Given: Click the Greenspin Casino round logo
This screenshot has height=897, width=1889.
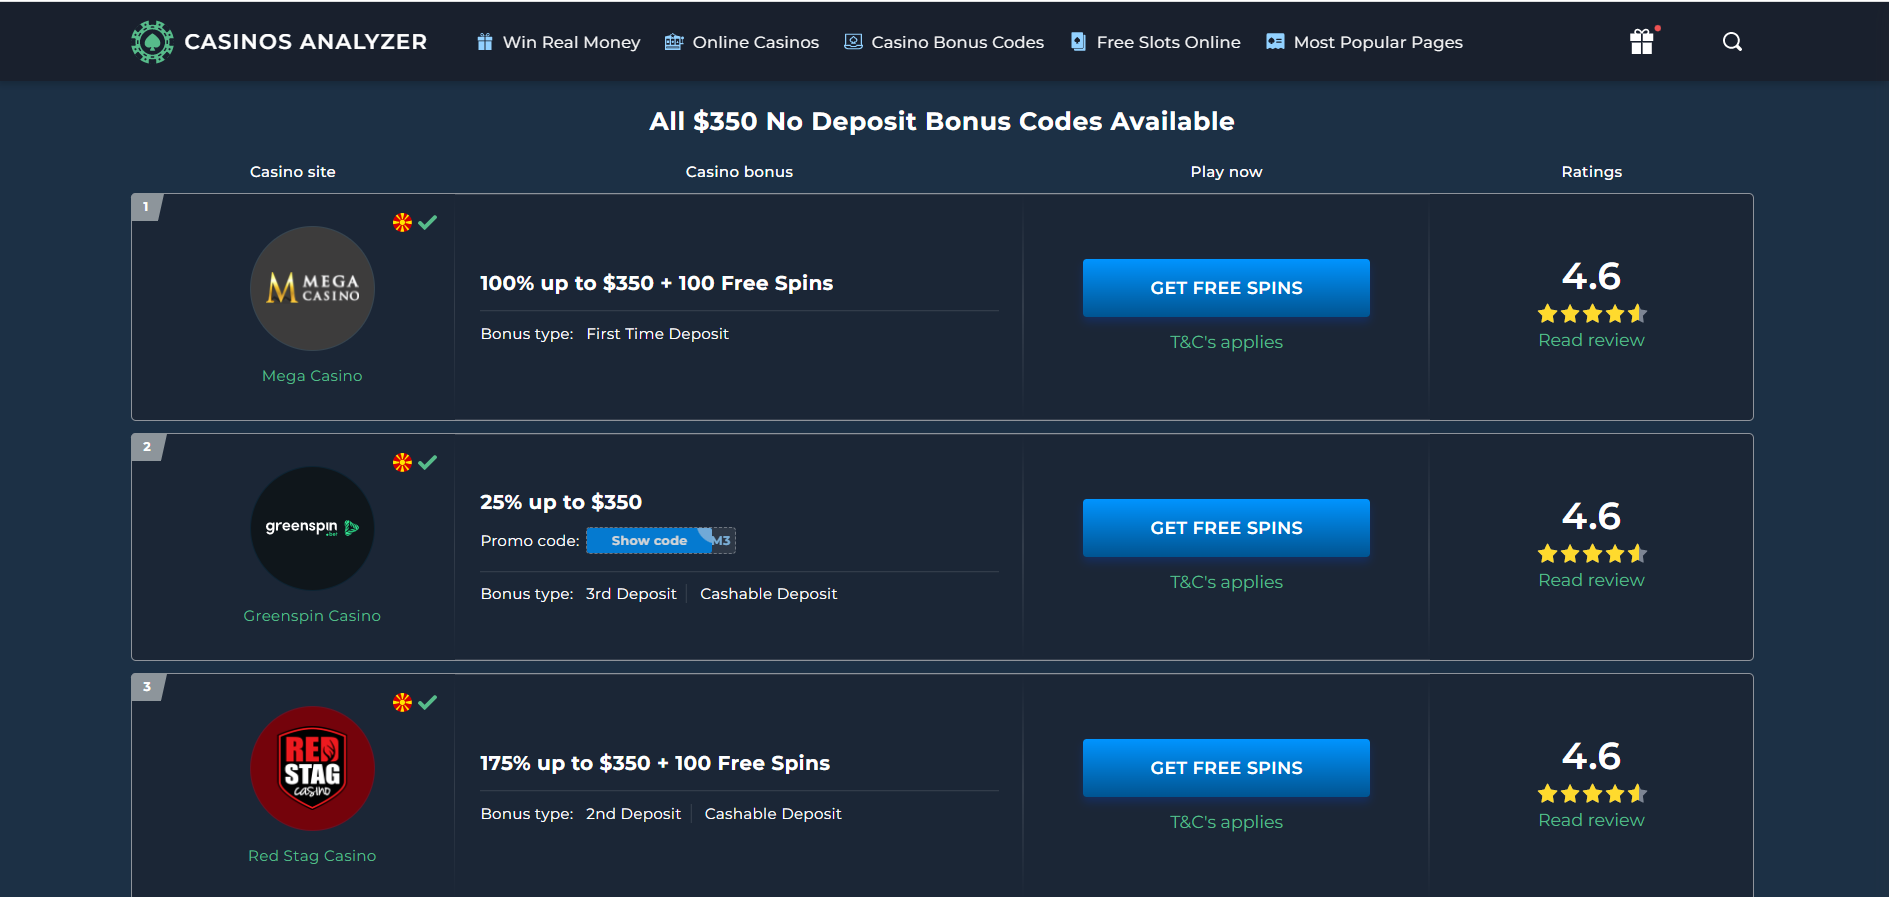Looking at the screenshot, I should point(312,528).
